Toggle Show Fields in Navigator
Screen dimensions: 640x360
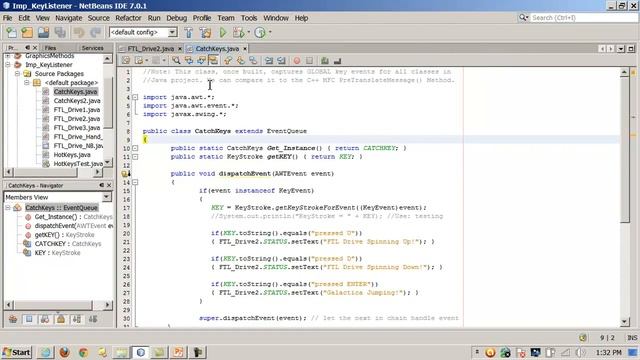coord(29,319)
